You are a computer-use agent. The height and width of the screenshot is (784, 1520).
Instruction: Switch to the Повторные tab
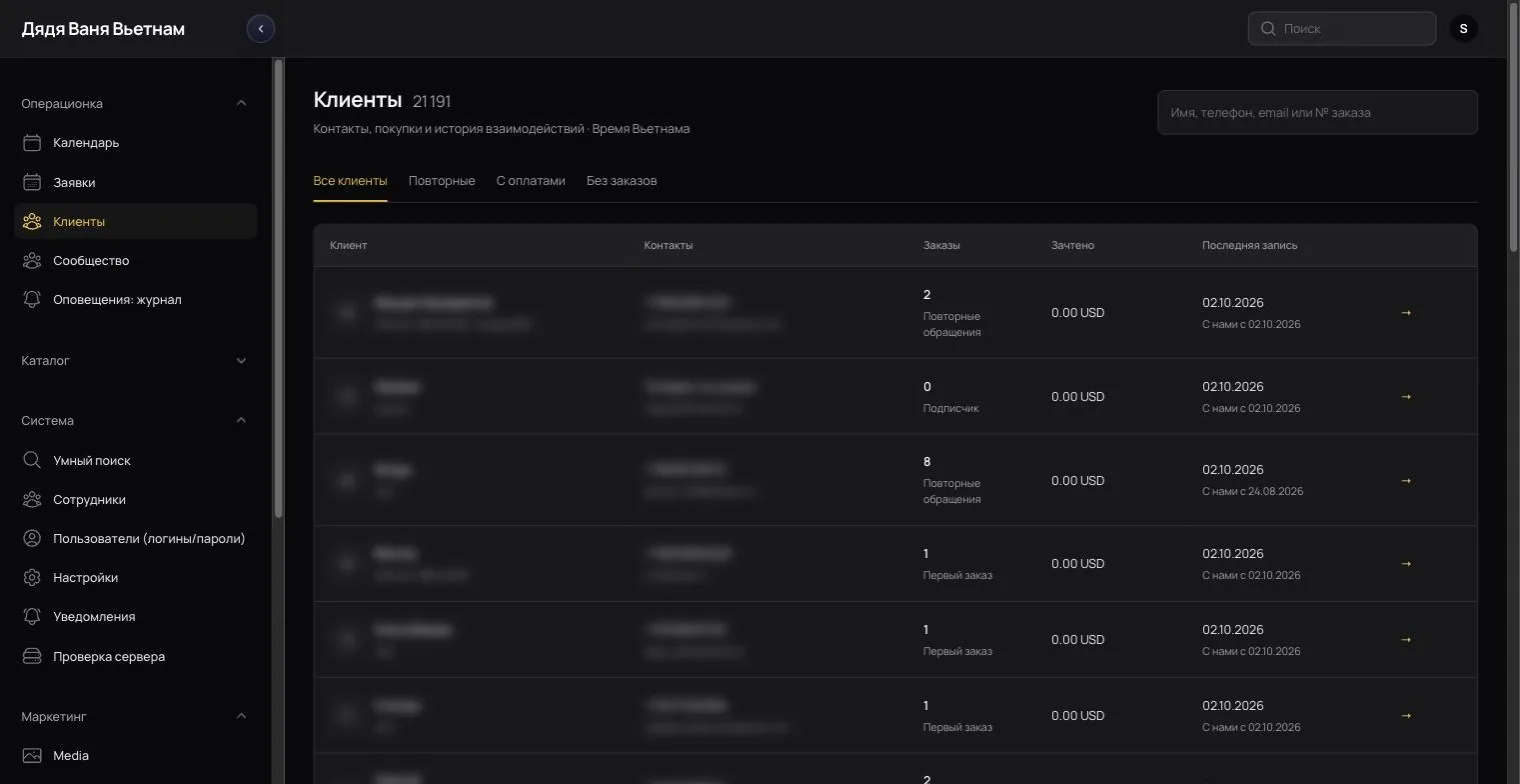442,181
